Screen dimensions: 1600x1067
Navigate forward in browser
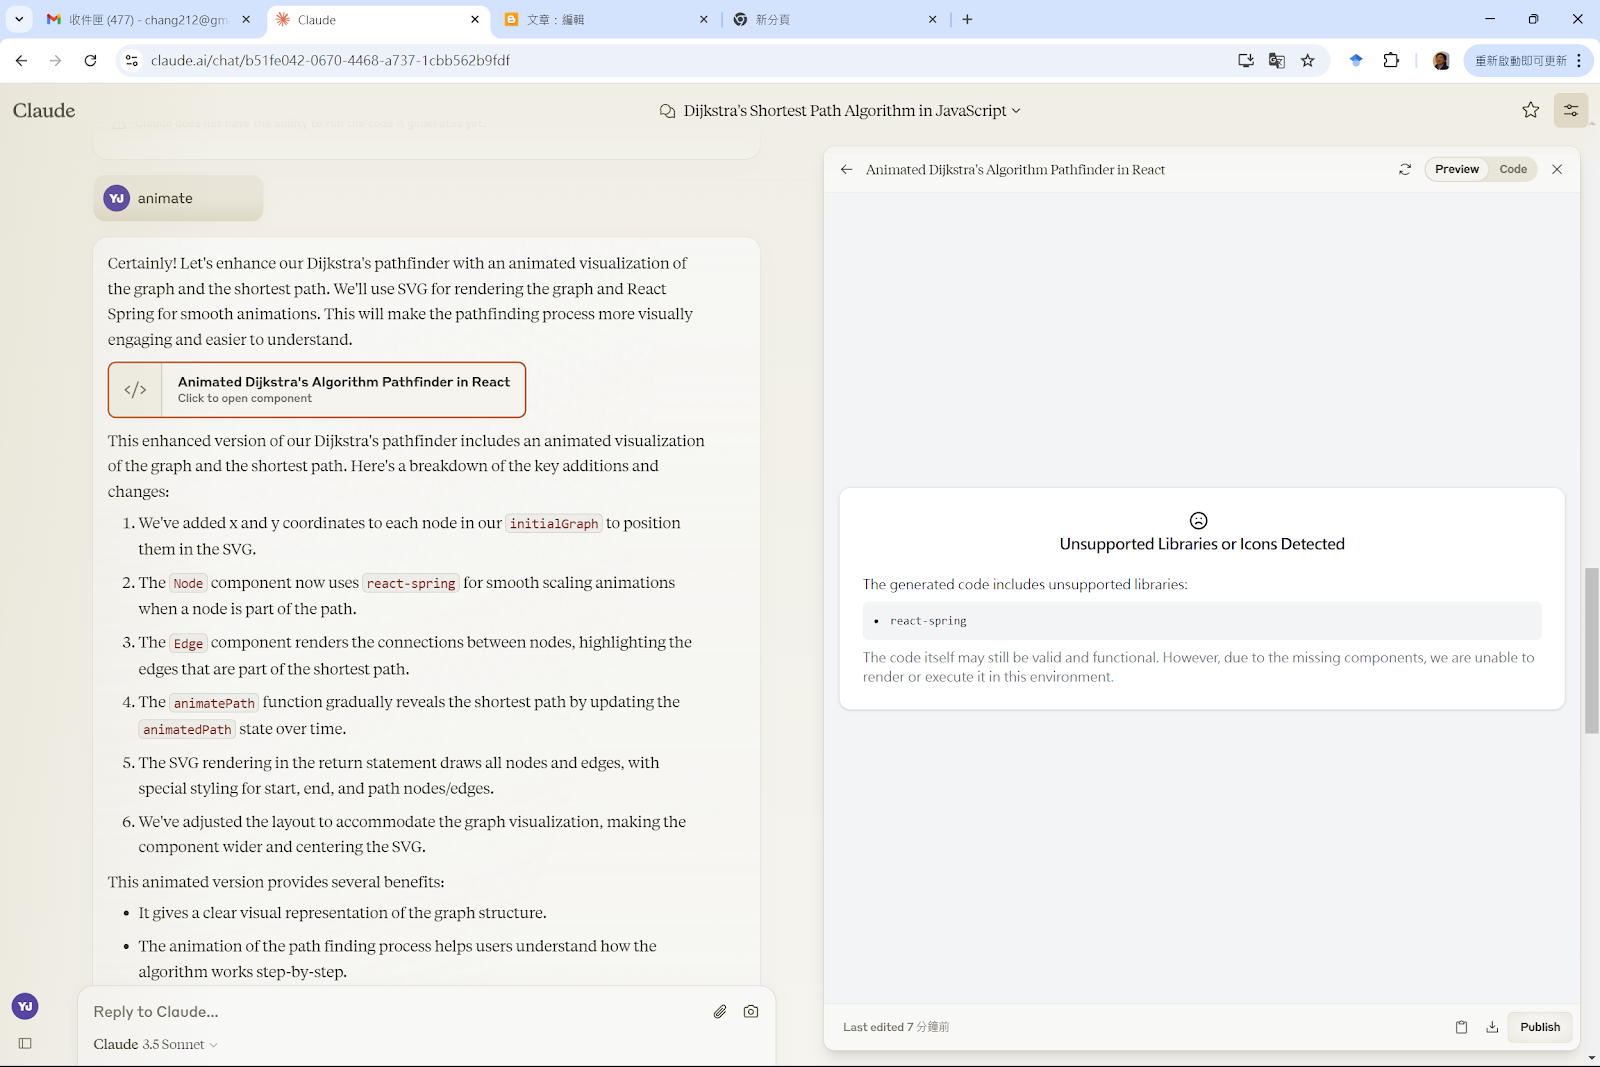click(56, 61)
